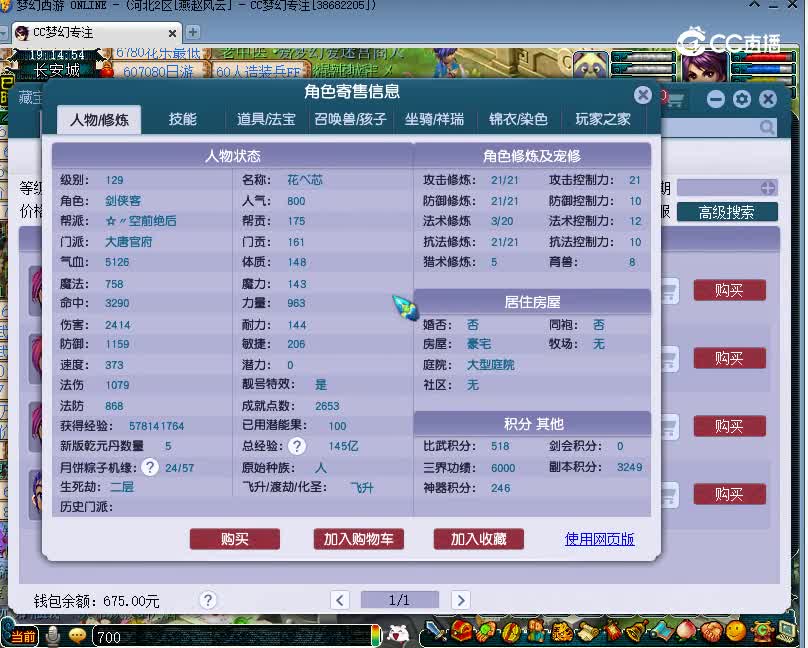Click the yellow smiley face icon

click(x=736, y=632)
